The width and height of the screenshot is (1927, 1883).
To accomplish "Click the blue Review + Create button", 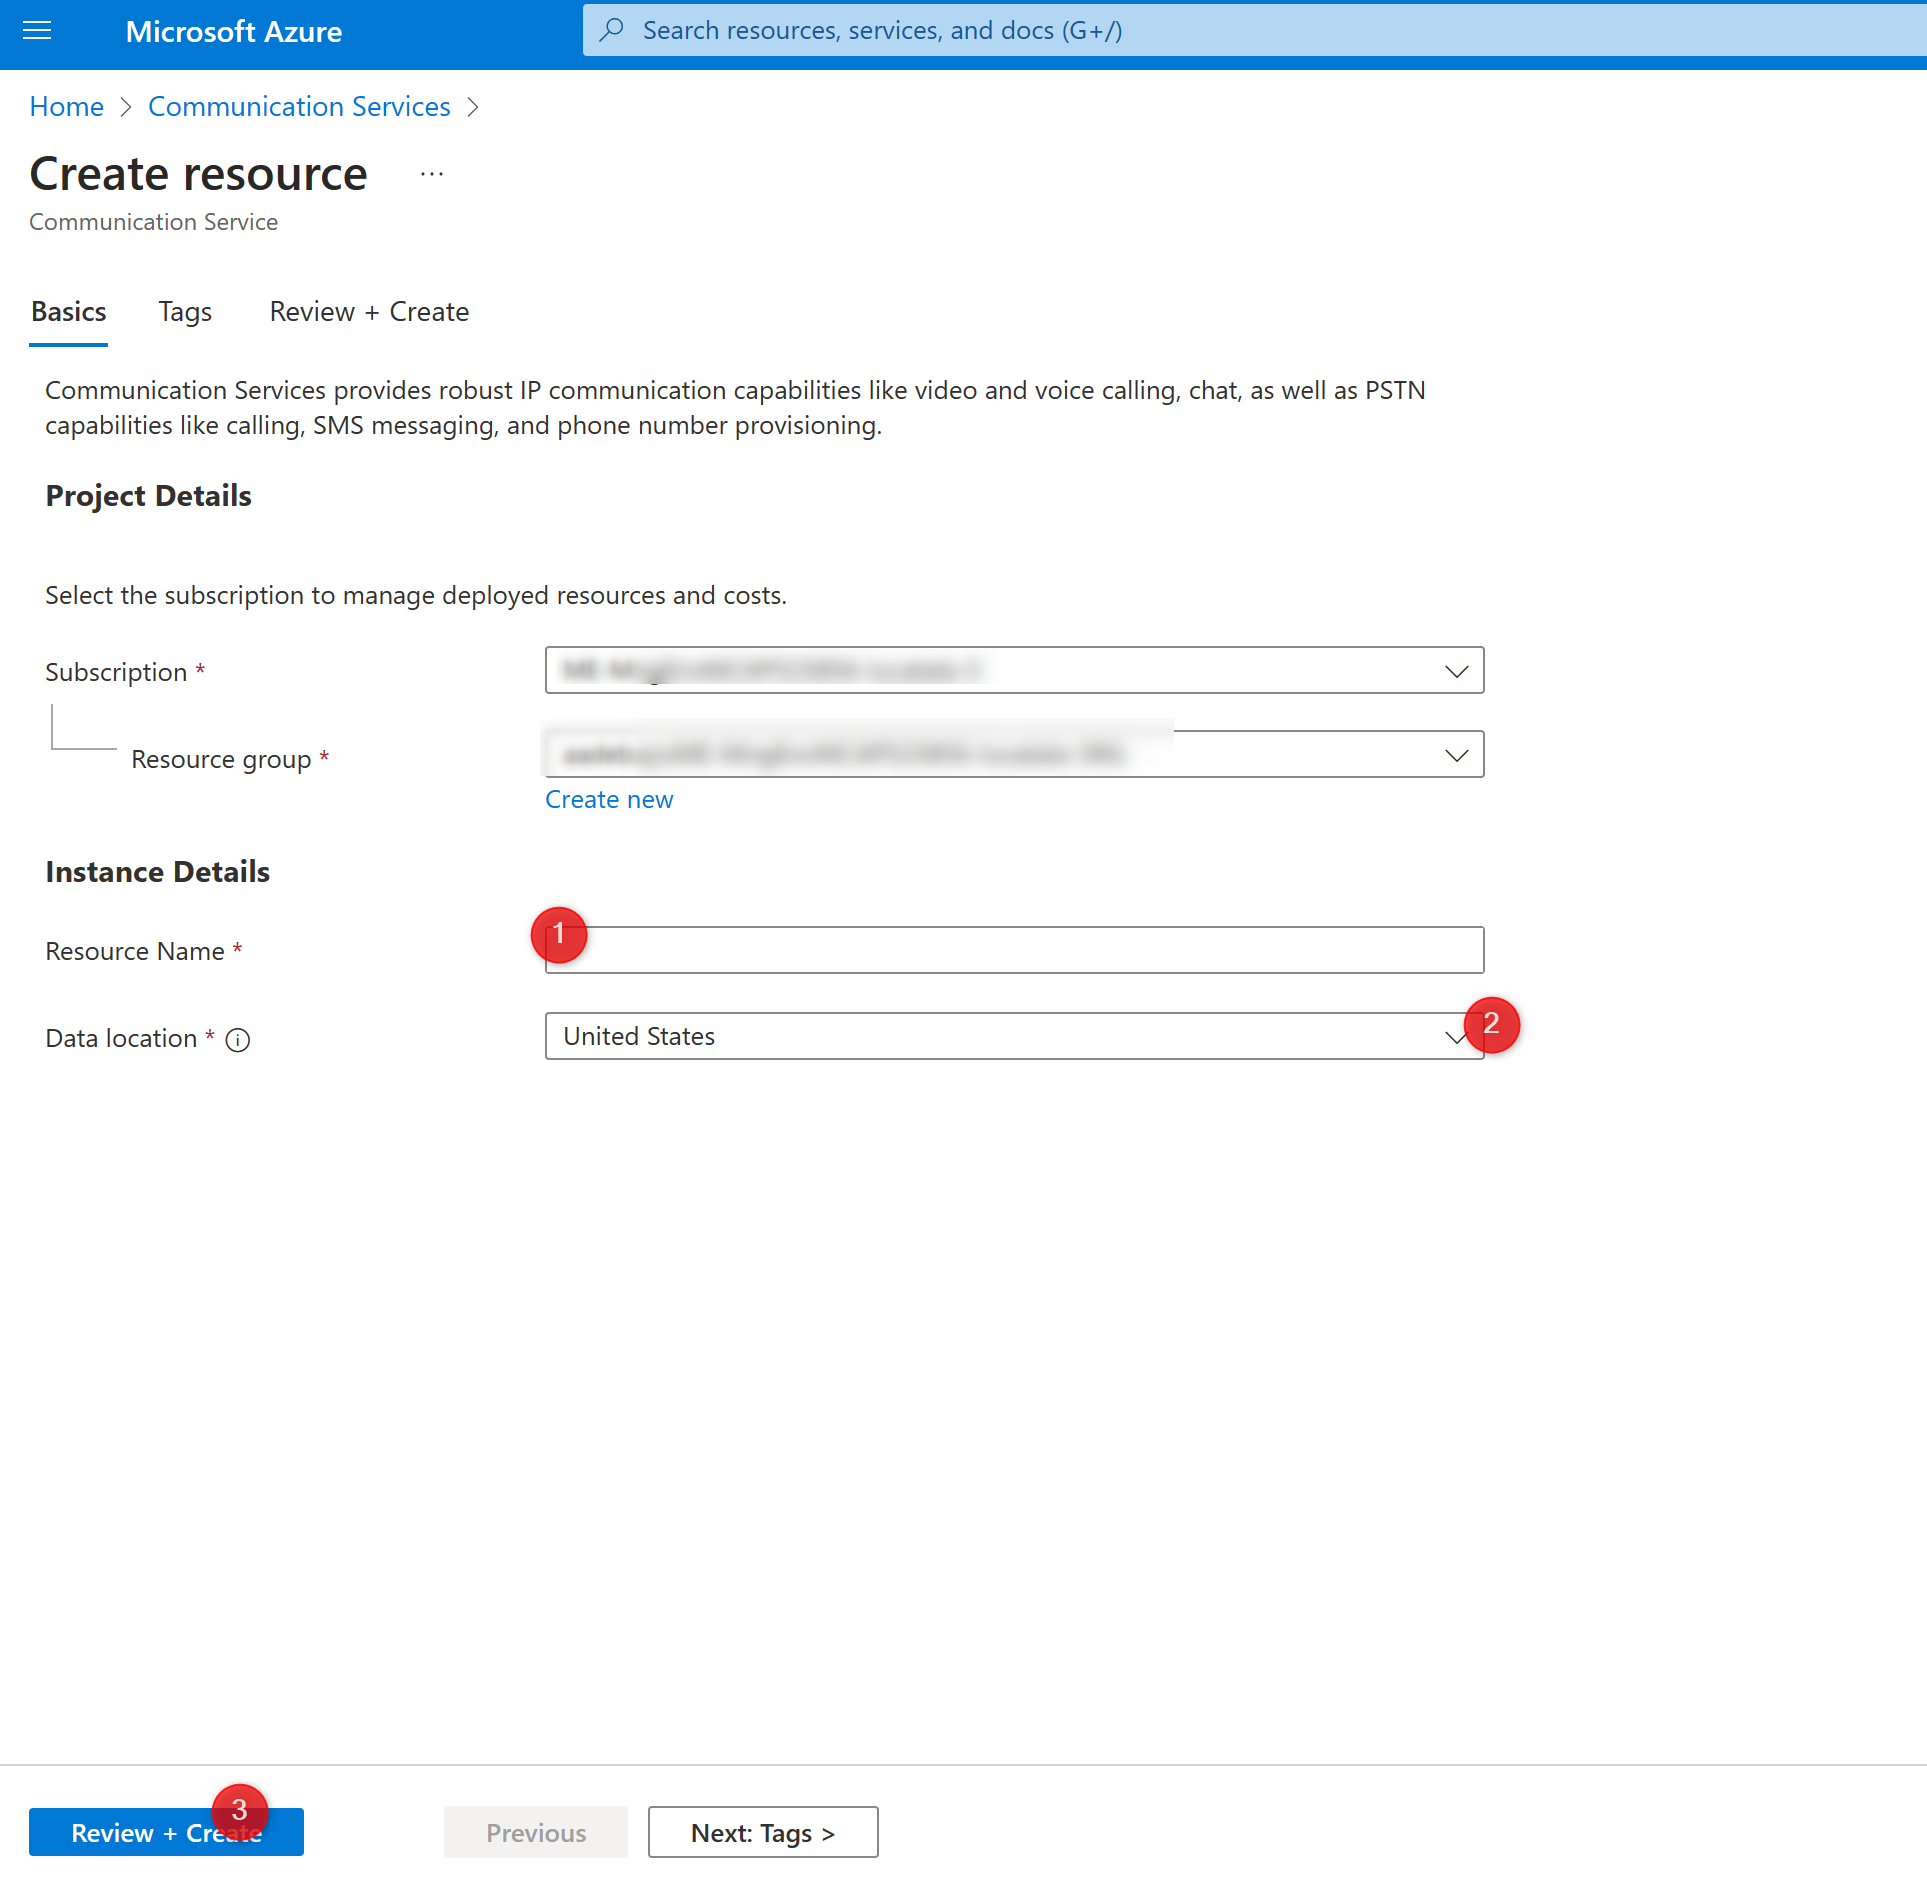I will coord(166,1832).
